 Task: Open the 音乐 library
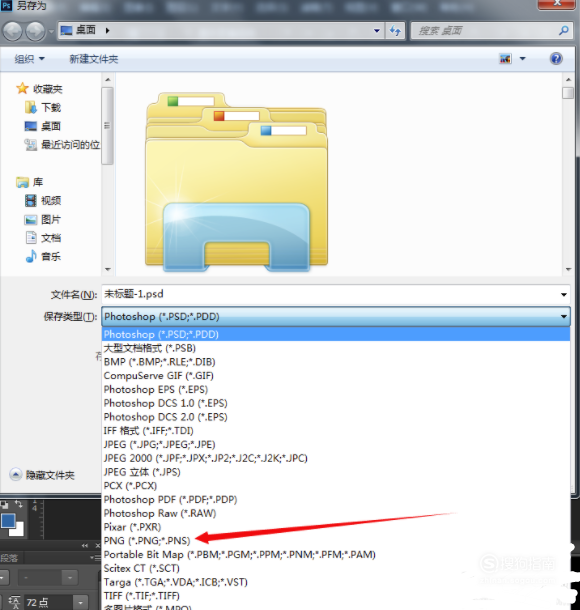tap(43, 257)
